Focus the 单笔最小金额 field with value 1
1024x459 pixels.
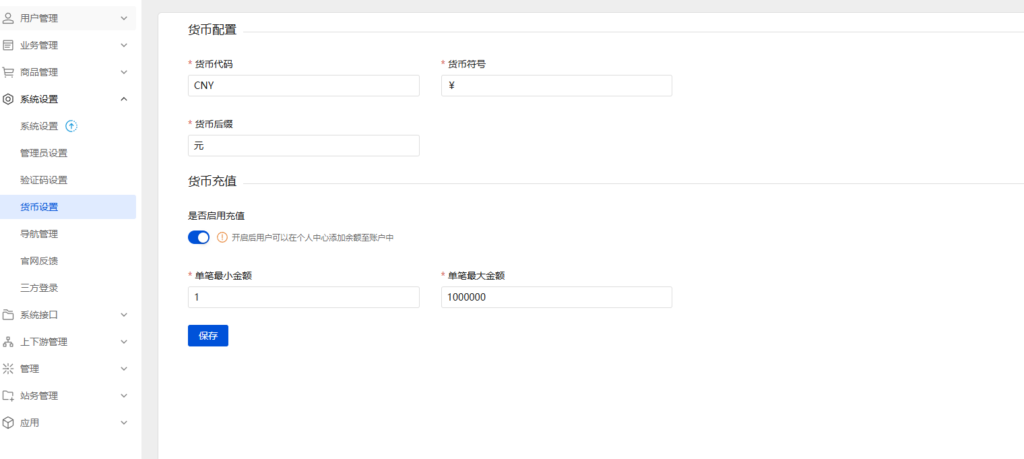coord(304,297)
